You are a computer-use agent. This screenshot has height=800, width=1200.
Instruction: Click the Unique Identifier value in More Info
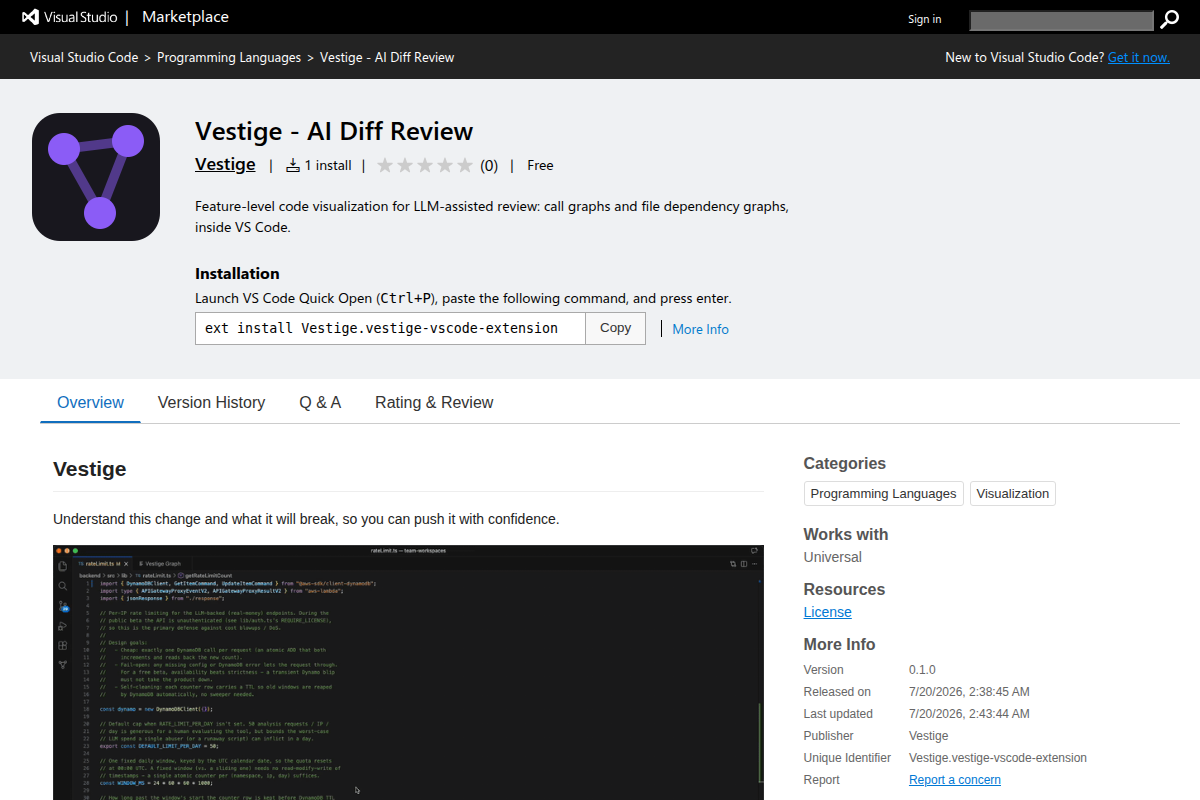[x=998, y=758]
